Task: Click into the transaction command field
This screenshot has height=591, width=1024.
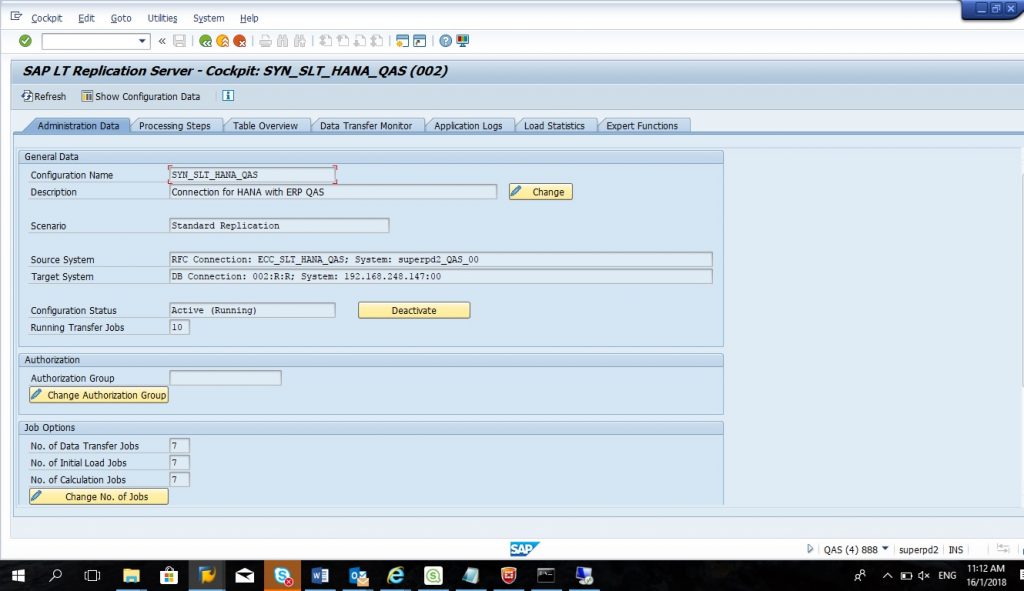Action: (90, 41)
